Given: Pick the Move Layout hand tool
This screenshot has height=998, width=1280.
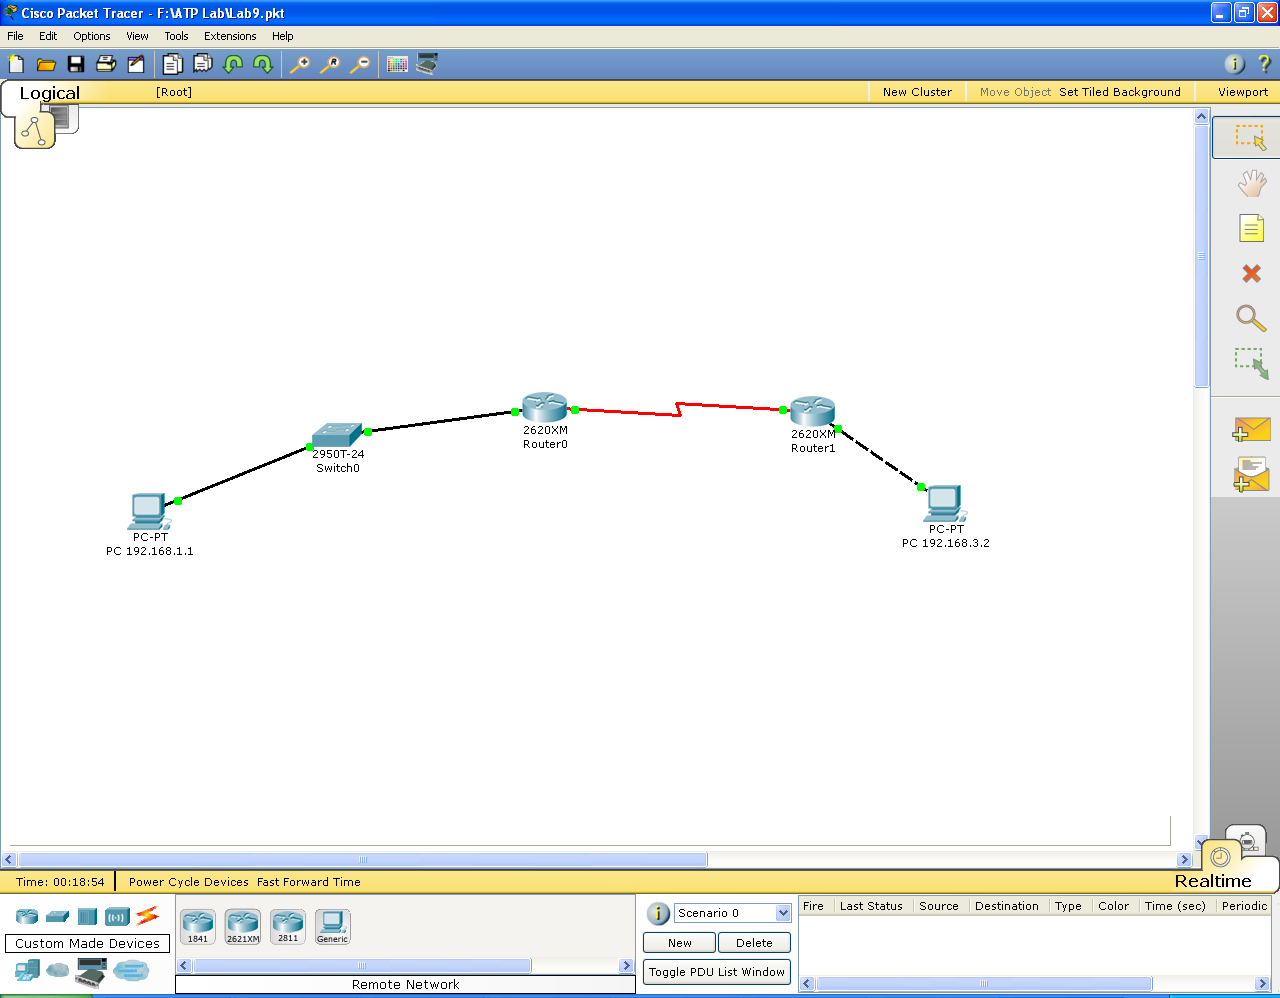Looking at the screenshot, I should coord(1251,183).
